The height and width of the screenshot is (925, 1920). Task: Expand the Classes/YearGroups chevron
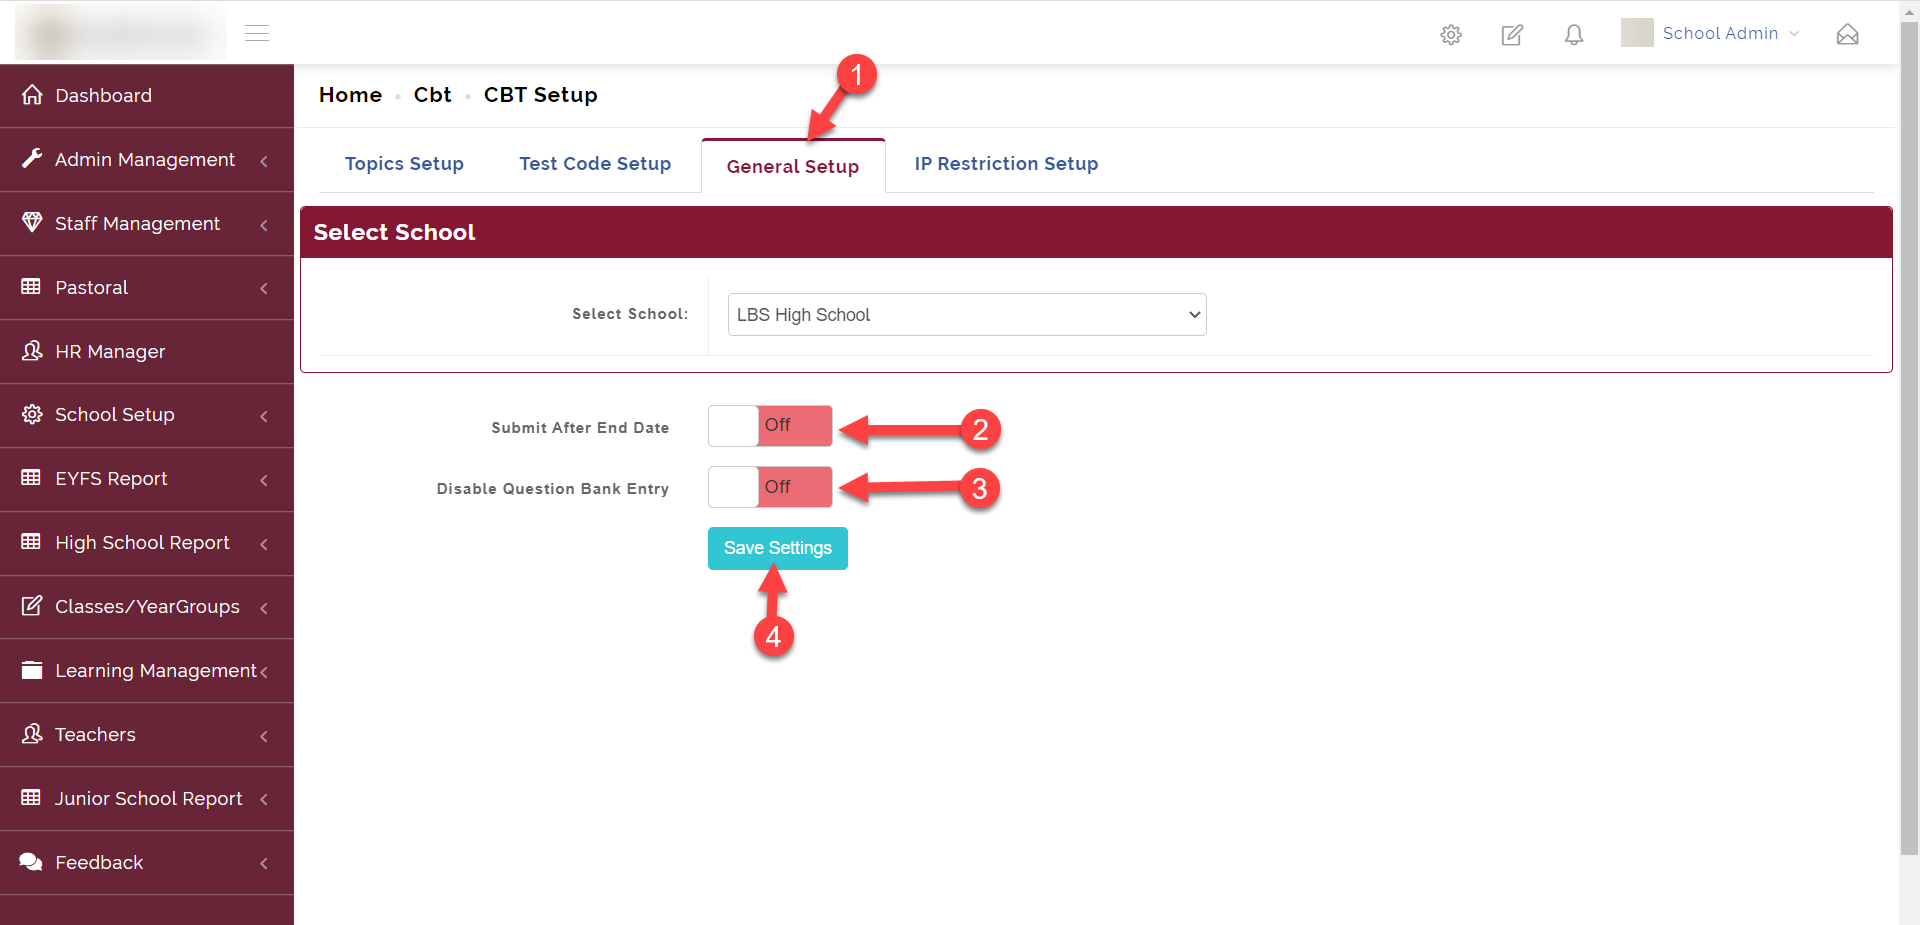(x=264, y=608)
